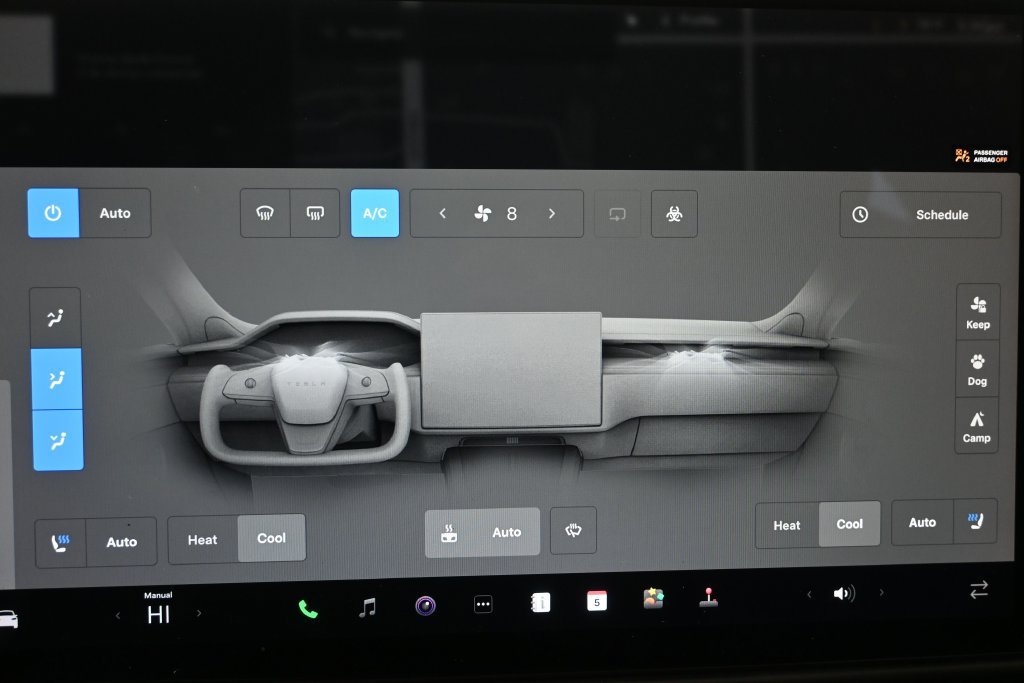Tap the HI temperature display
This screenshot has width=1024, height=683.
click(x=158, y=614)
